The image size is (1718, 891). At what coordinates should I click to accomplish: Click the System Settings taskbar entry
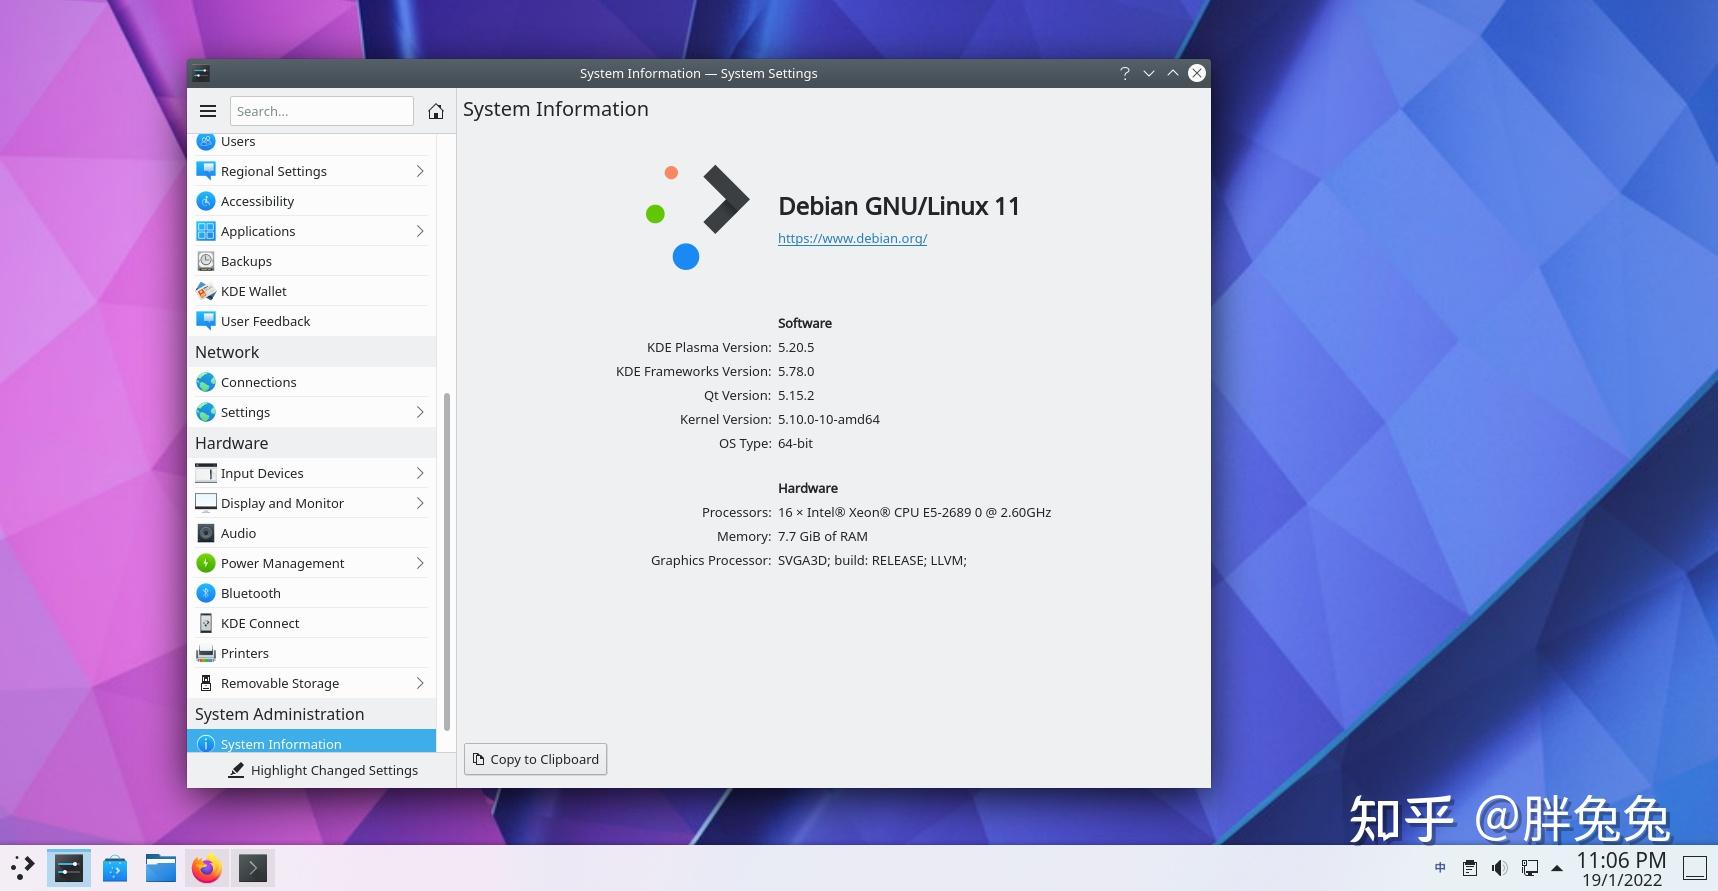click(68, 868)
